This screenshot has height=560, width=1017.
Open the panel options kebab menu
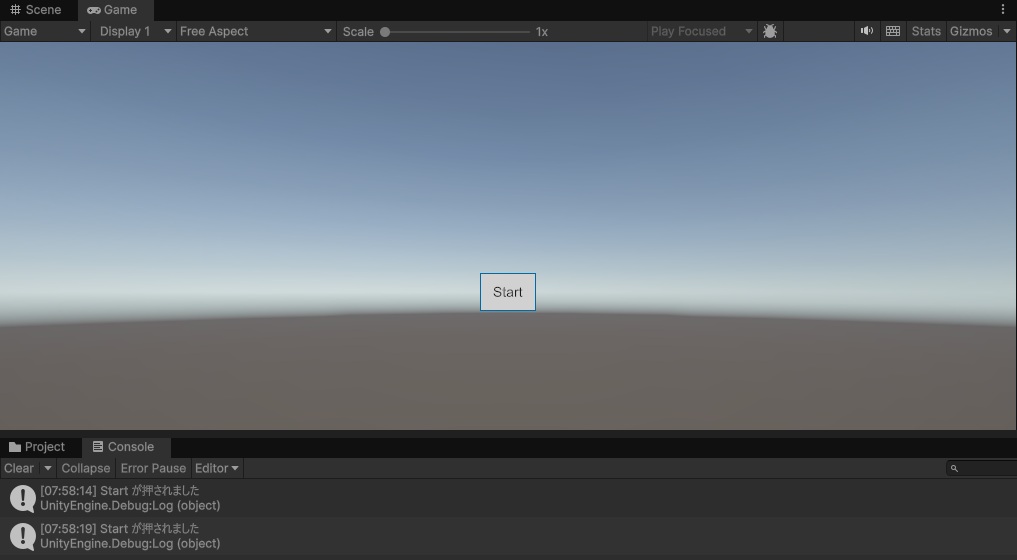1003,9
